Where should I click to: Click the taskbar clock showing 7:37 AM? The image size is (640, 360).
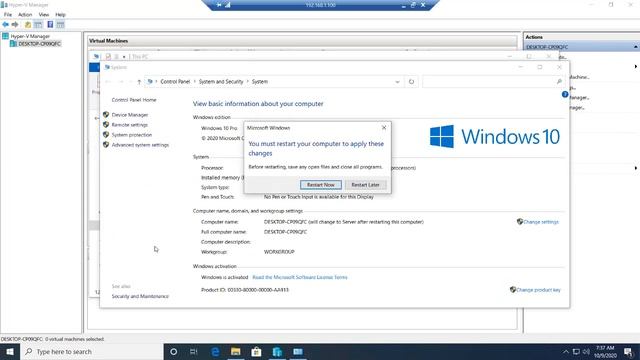[605, 351]
